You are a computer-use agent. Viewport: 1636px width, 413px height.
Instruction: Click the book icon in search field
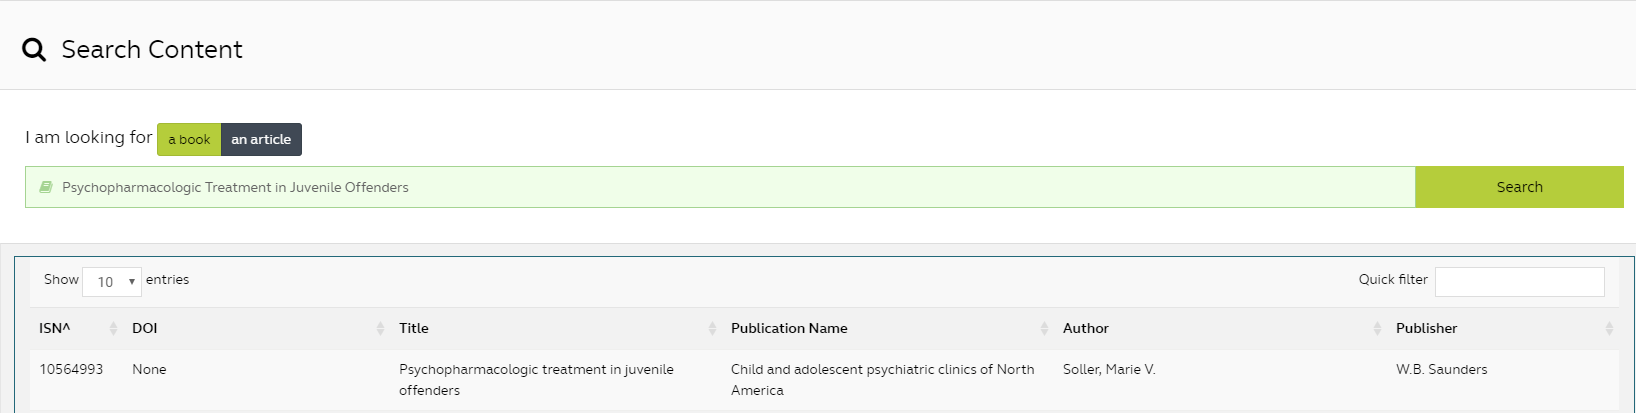coord(45,187)
